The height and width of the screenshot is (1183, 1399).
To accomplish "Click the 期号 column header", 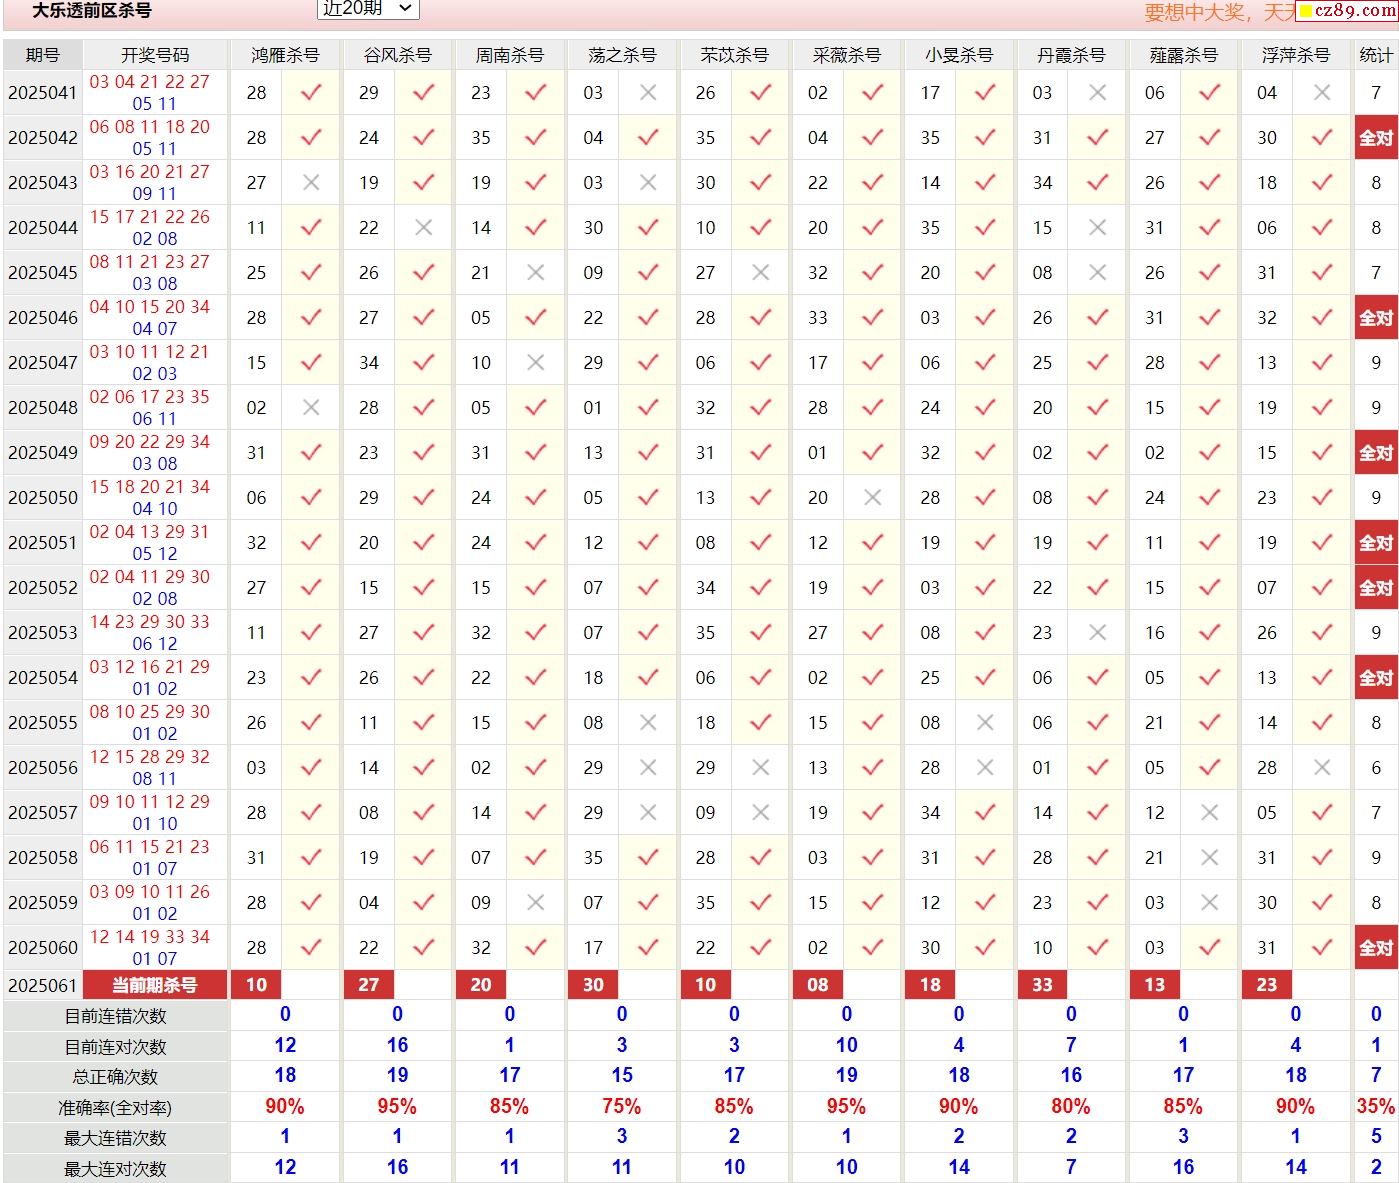I will coord(43,55).
